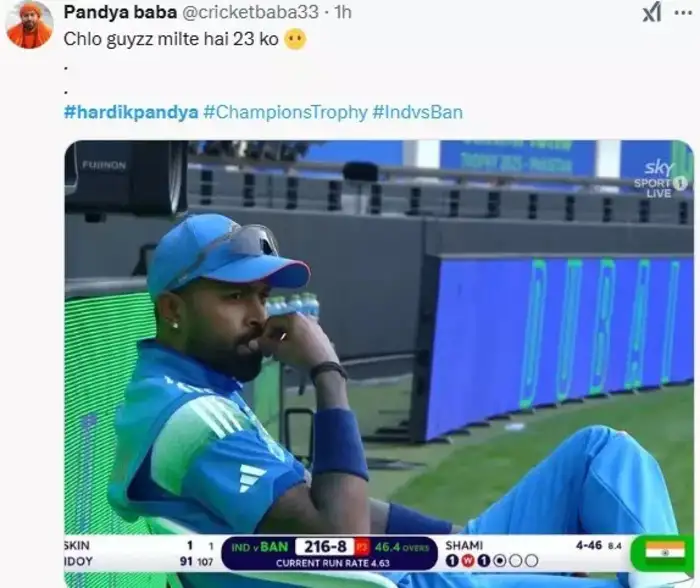Click the Current Run Rate 4.63 text

click(x=333, y=563)
